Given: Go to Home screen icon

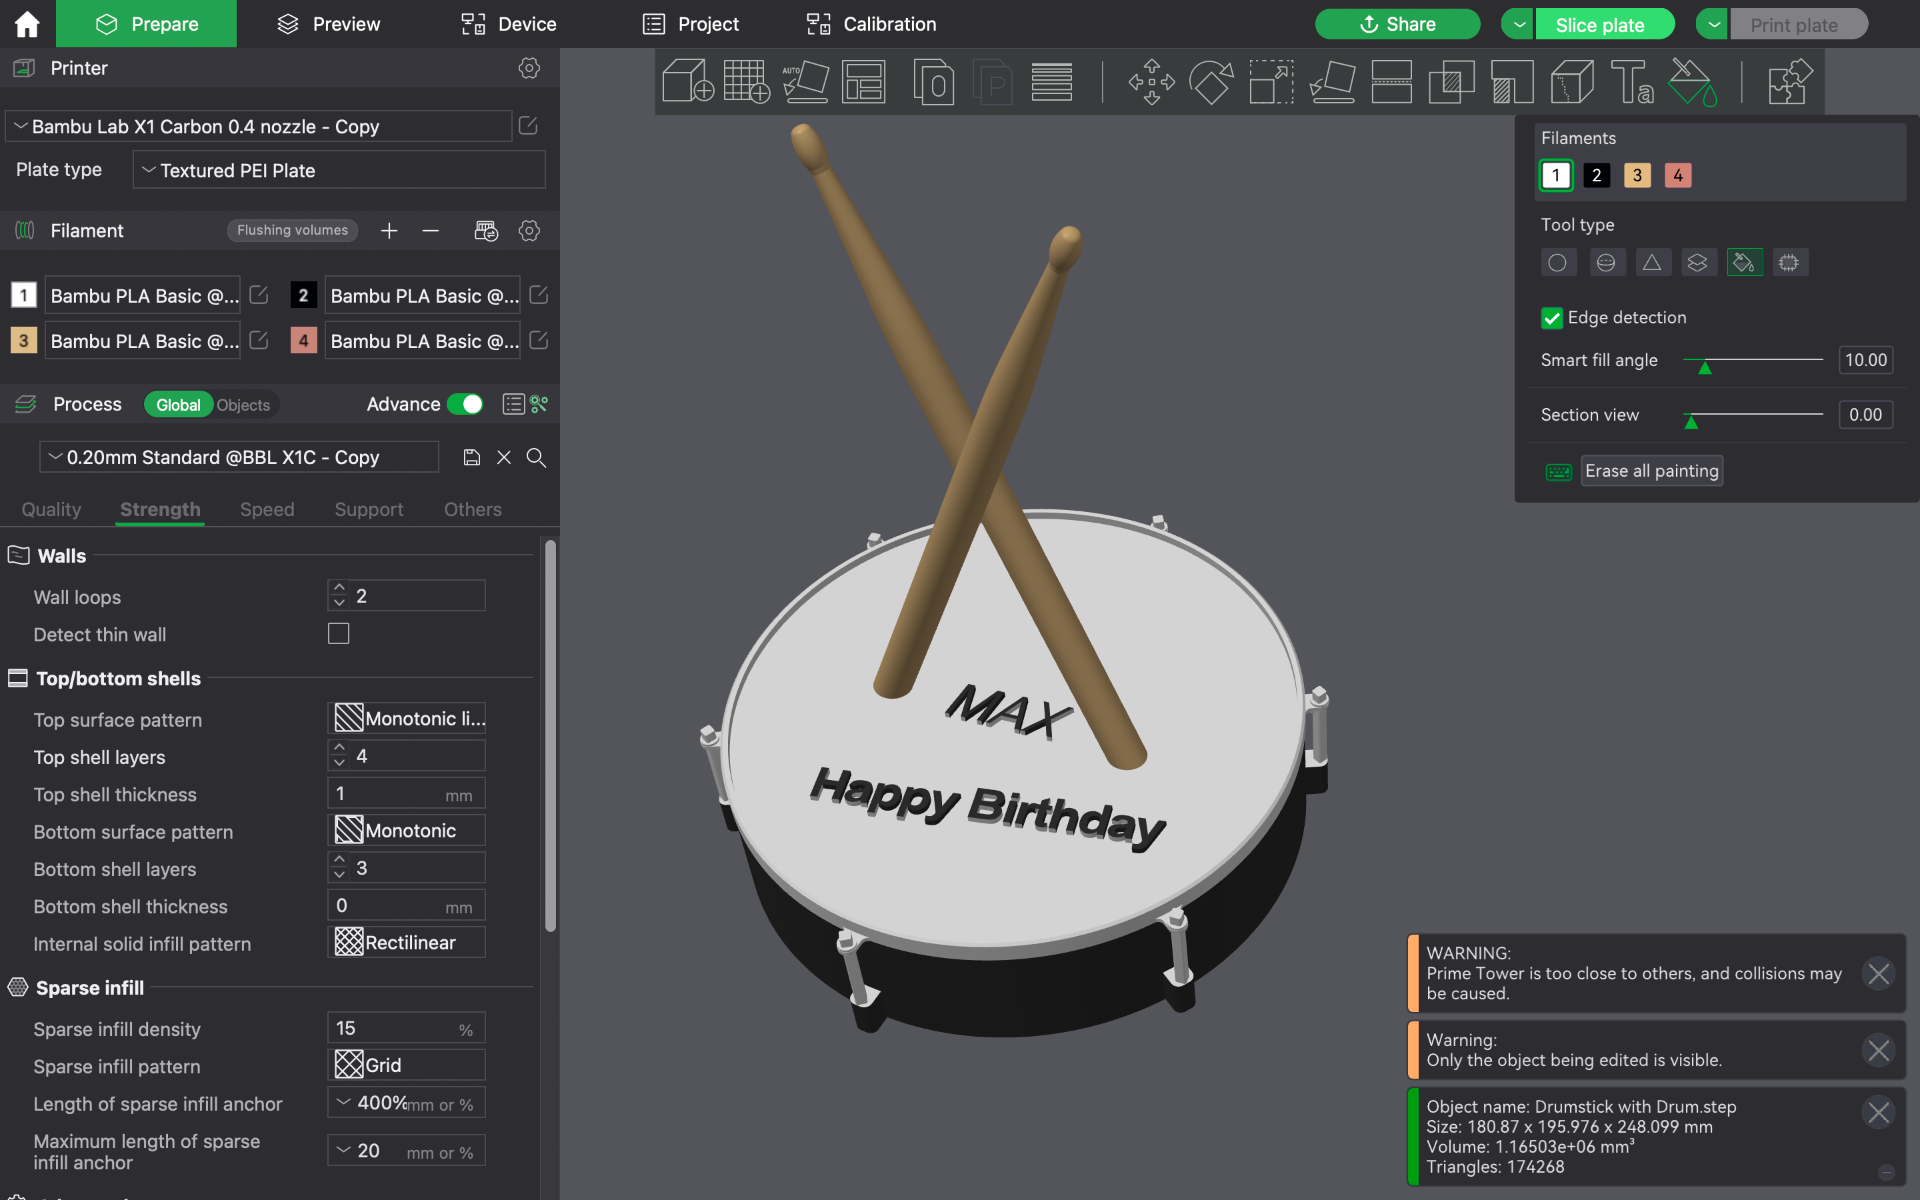Looking at the screenshot, I should [27, 24].
